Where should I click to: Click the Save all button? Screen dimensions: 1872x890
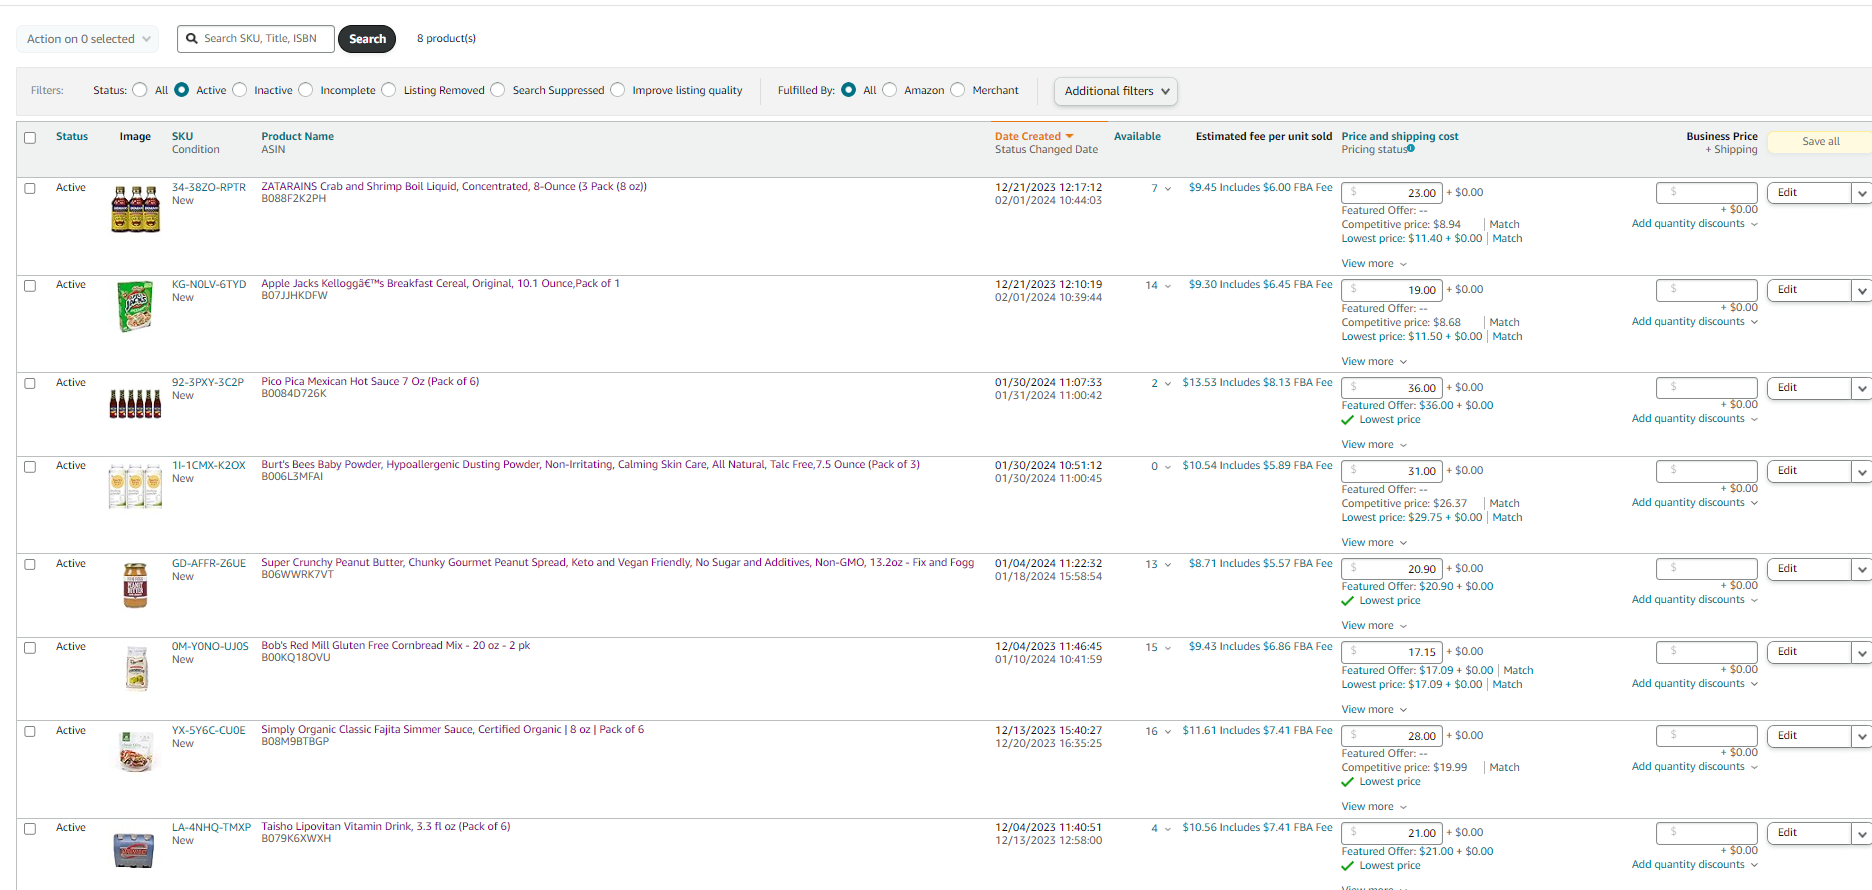click(1820, 142)
